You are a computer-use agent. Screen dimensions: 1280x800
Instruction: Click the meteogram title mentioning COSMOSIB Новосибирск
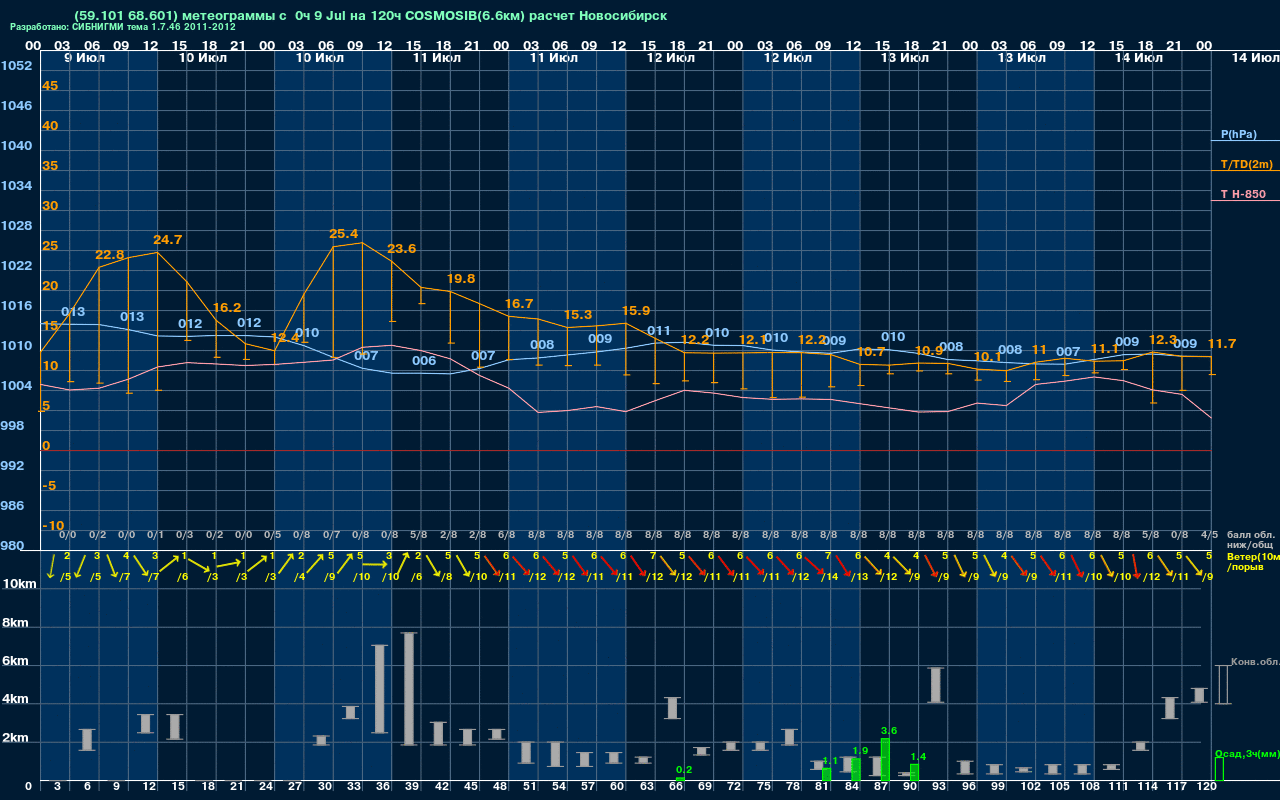coord(370,16)
